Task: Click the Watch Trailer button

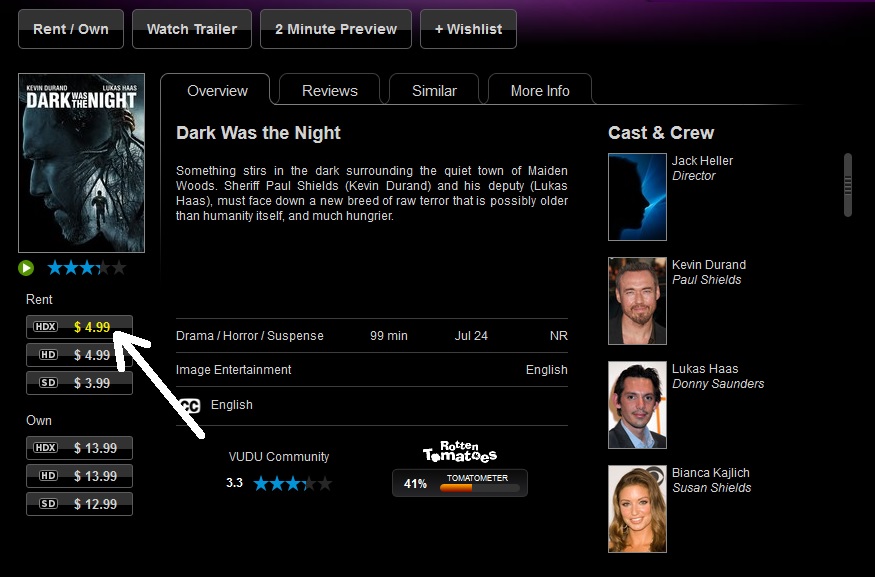Action: pos(192,29)
